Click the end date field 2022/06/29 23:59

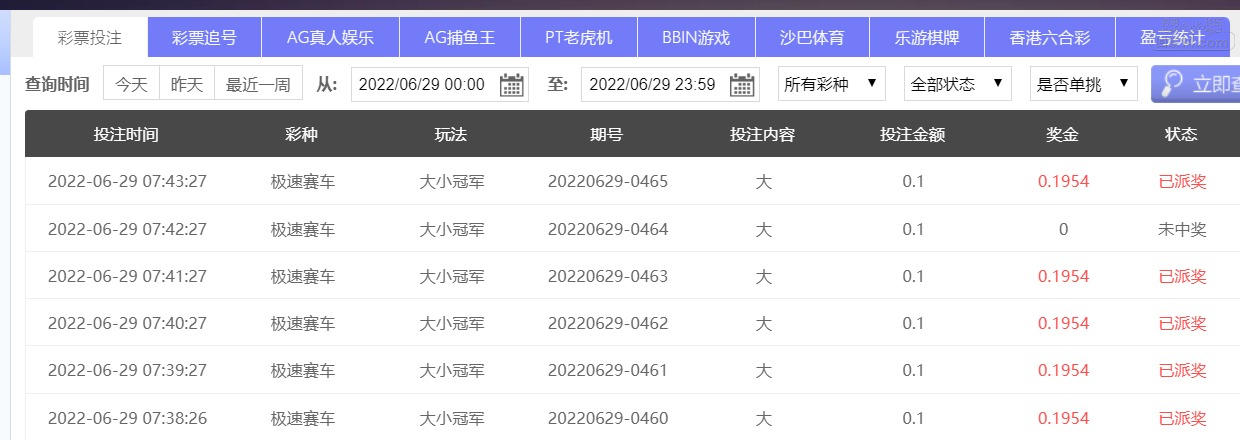[x=668, y=85]
